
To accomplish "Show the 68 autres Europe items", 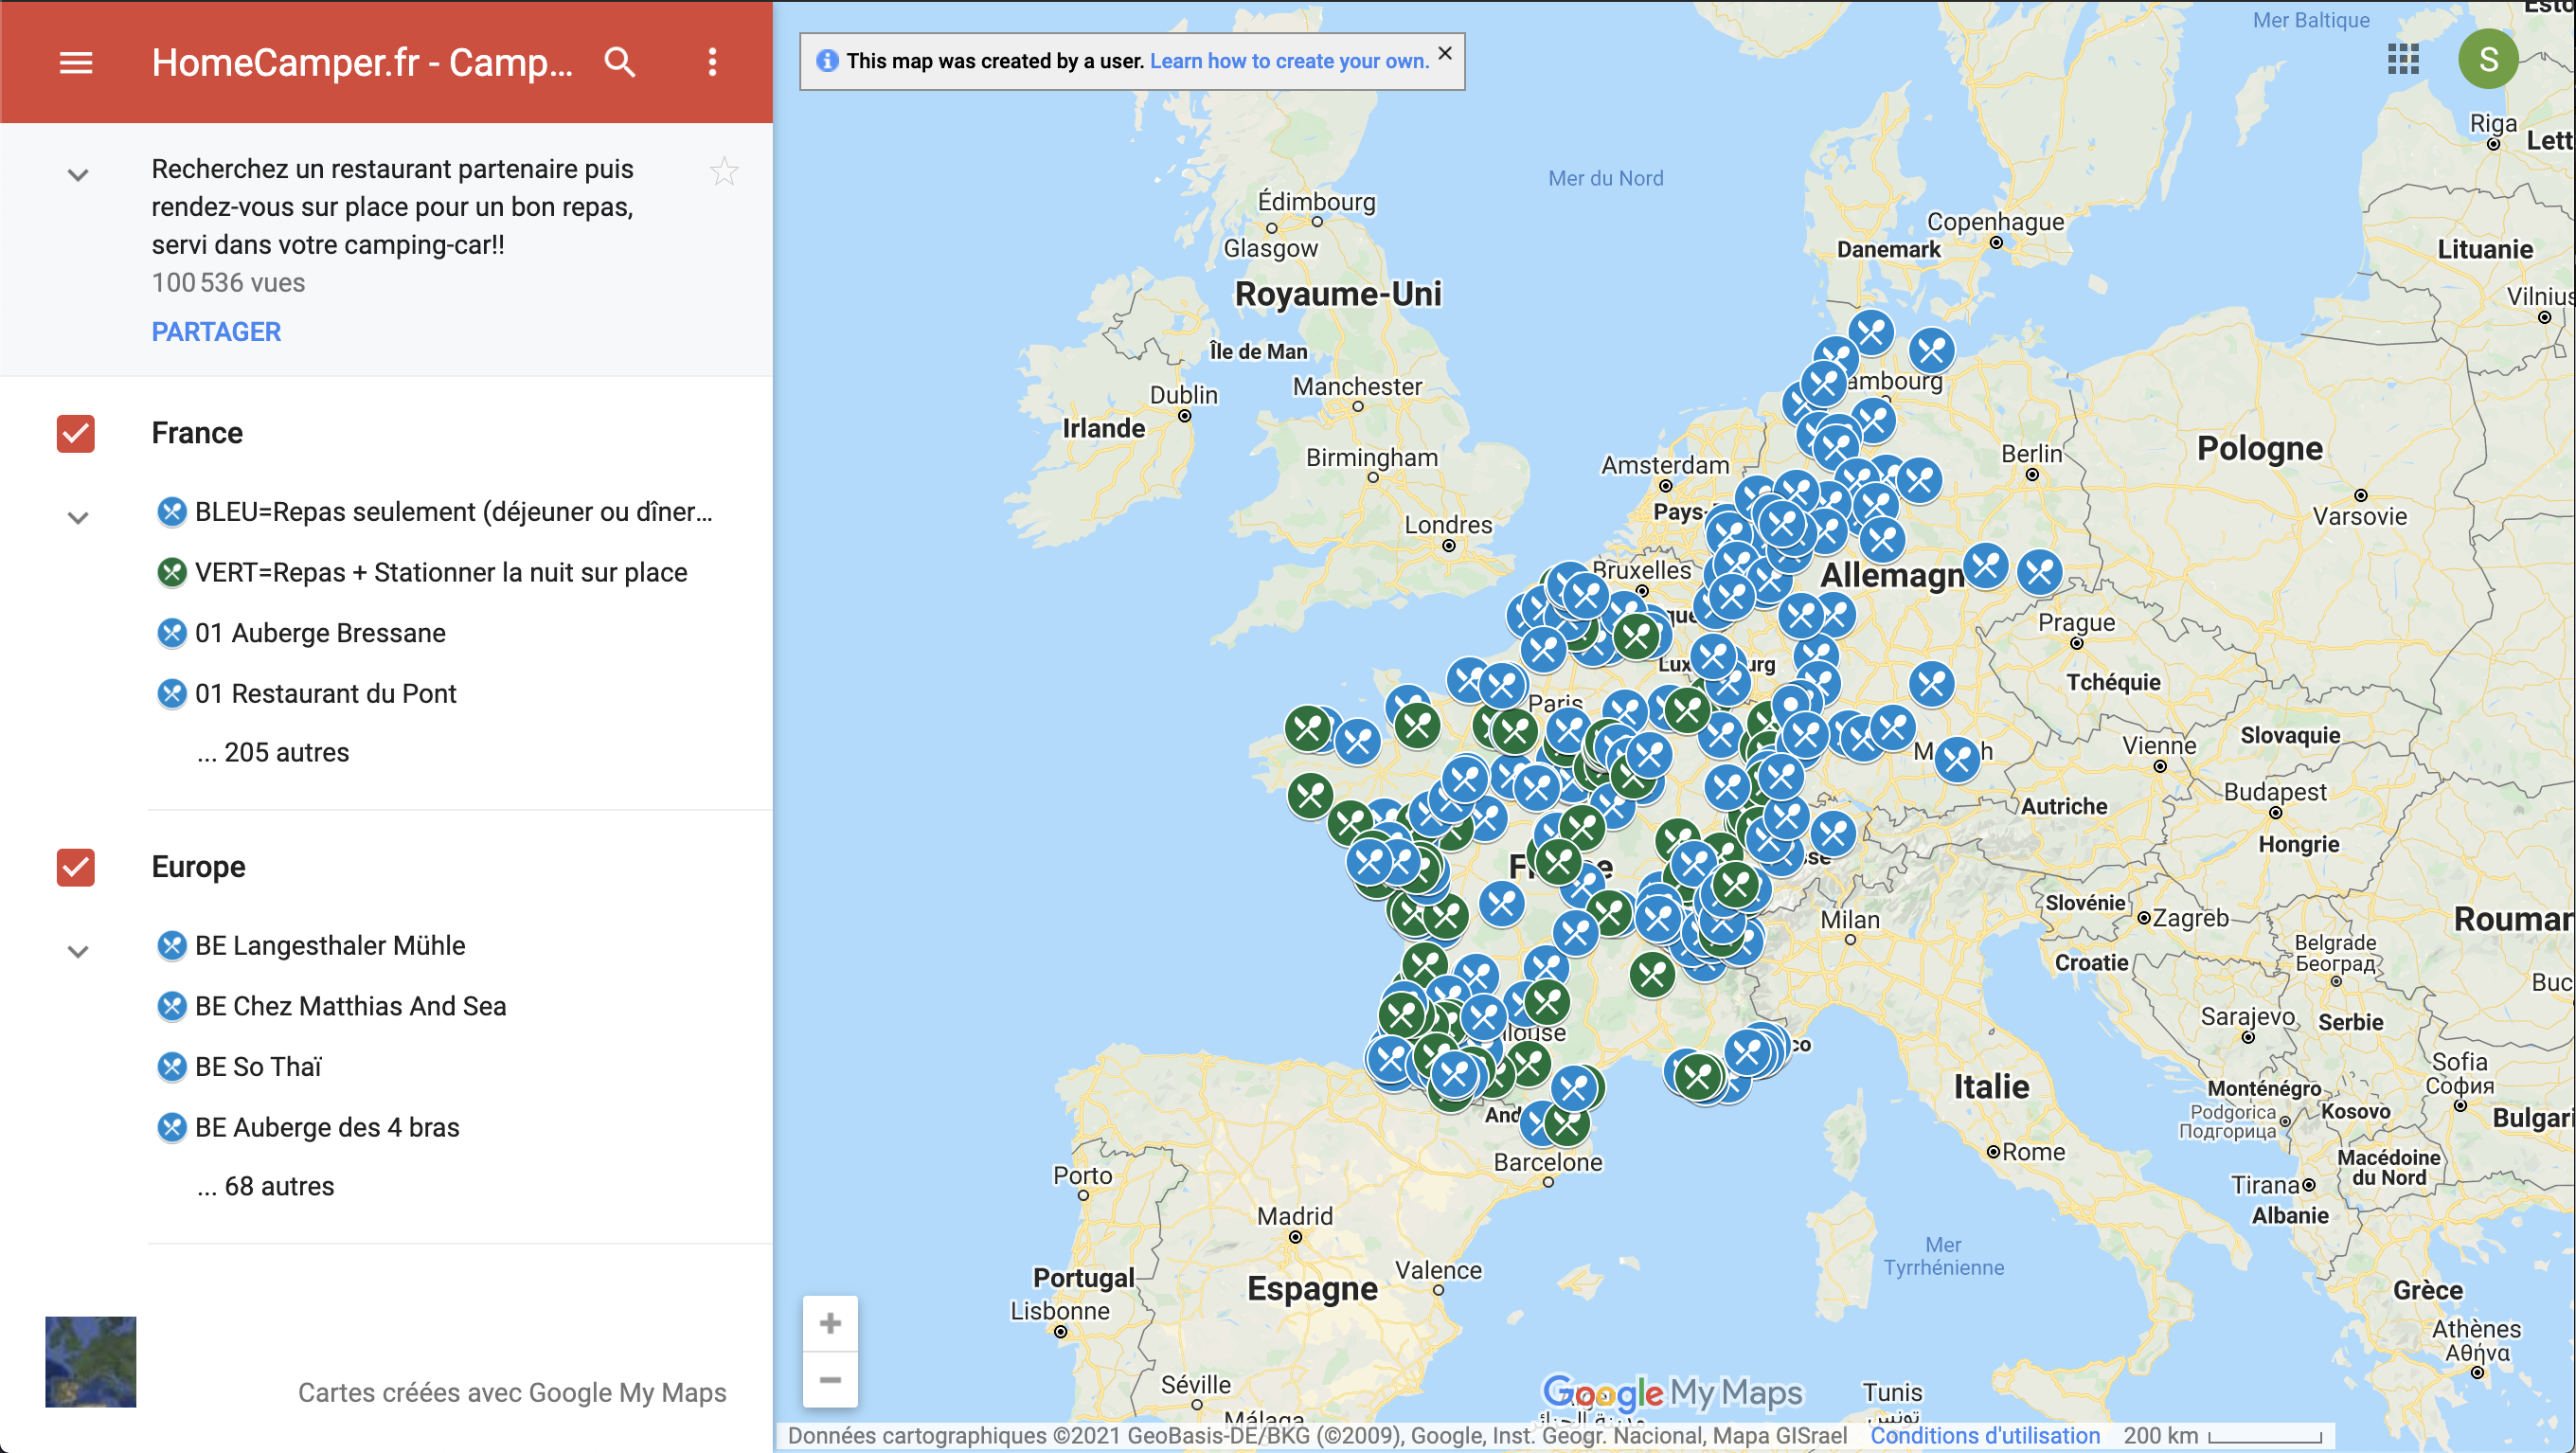I will click(266, 1186).
